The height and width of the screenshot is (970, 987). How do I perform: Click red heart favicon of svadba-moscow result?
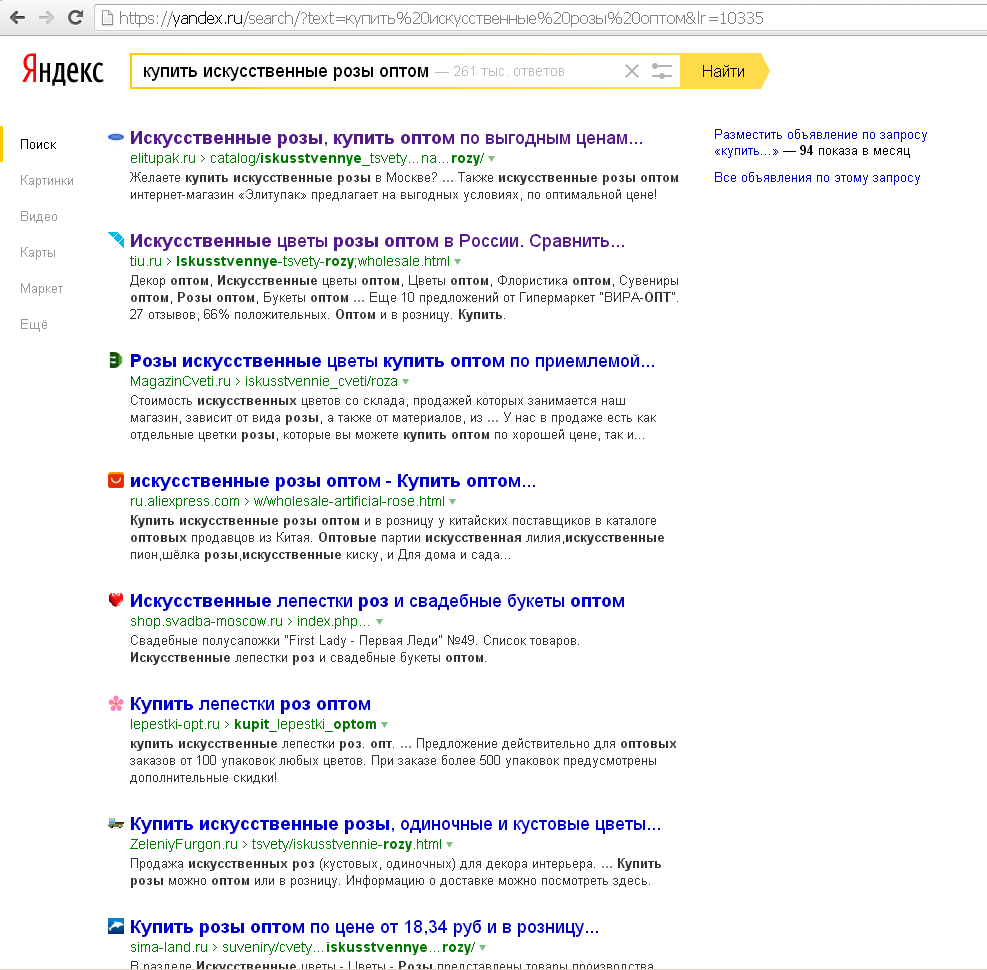pyautogui.click(x=116, y=601)
